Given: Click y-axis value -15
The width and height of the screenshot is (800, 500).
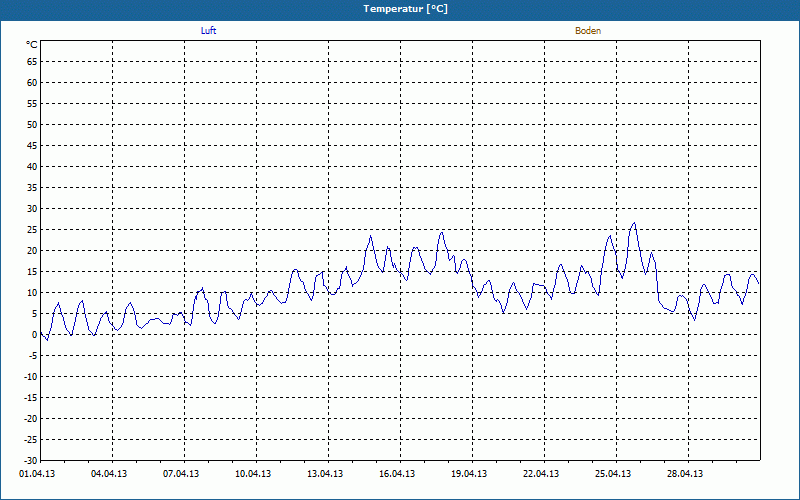Looking at the screenshot, I should pos(30,397).
